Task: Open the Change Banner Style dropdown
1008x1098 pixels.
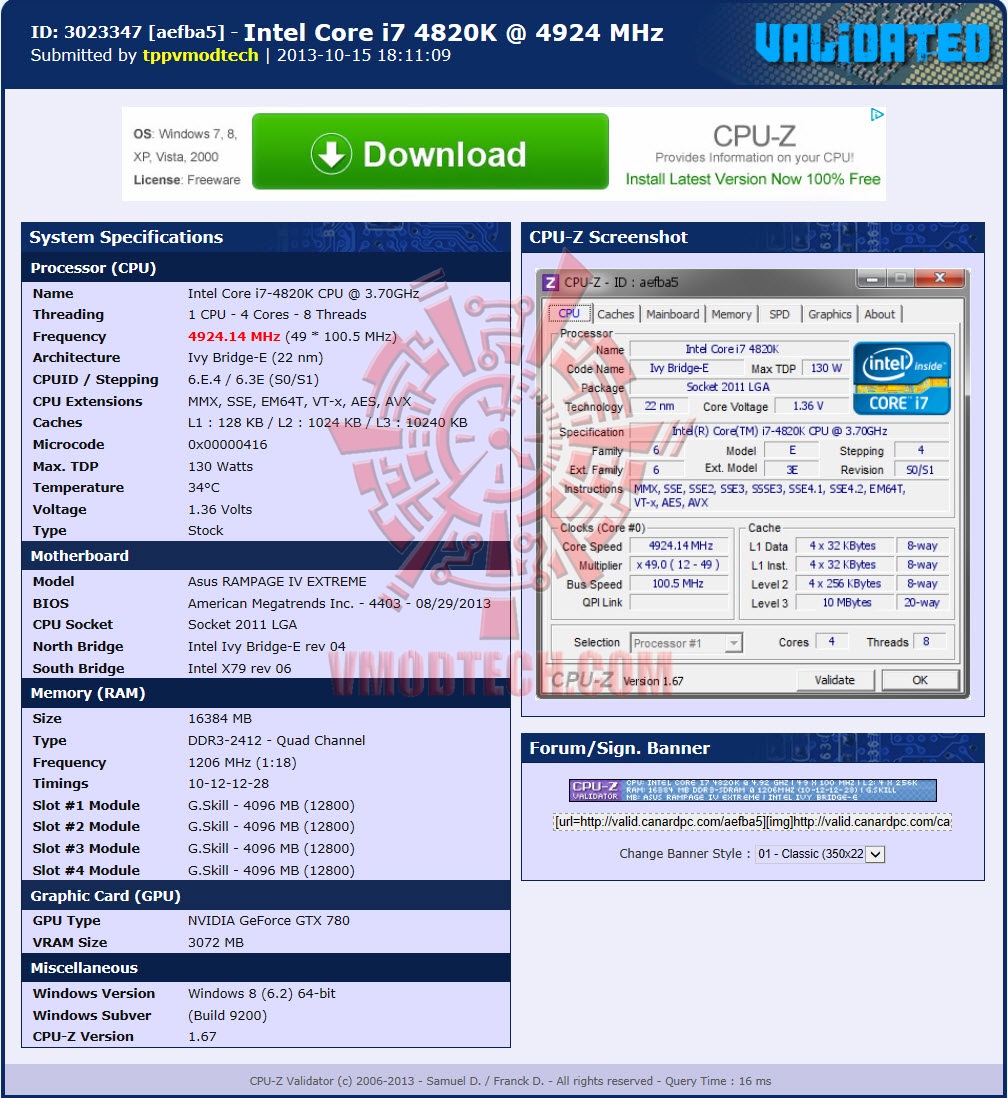Action: [x=820, y=854]
